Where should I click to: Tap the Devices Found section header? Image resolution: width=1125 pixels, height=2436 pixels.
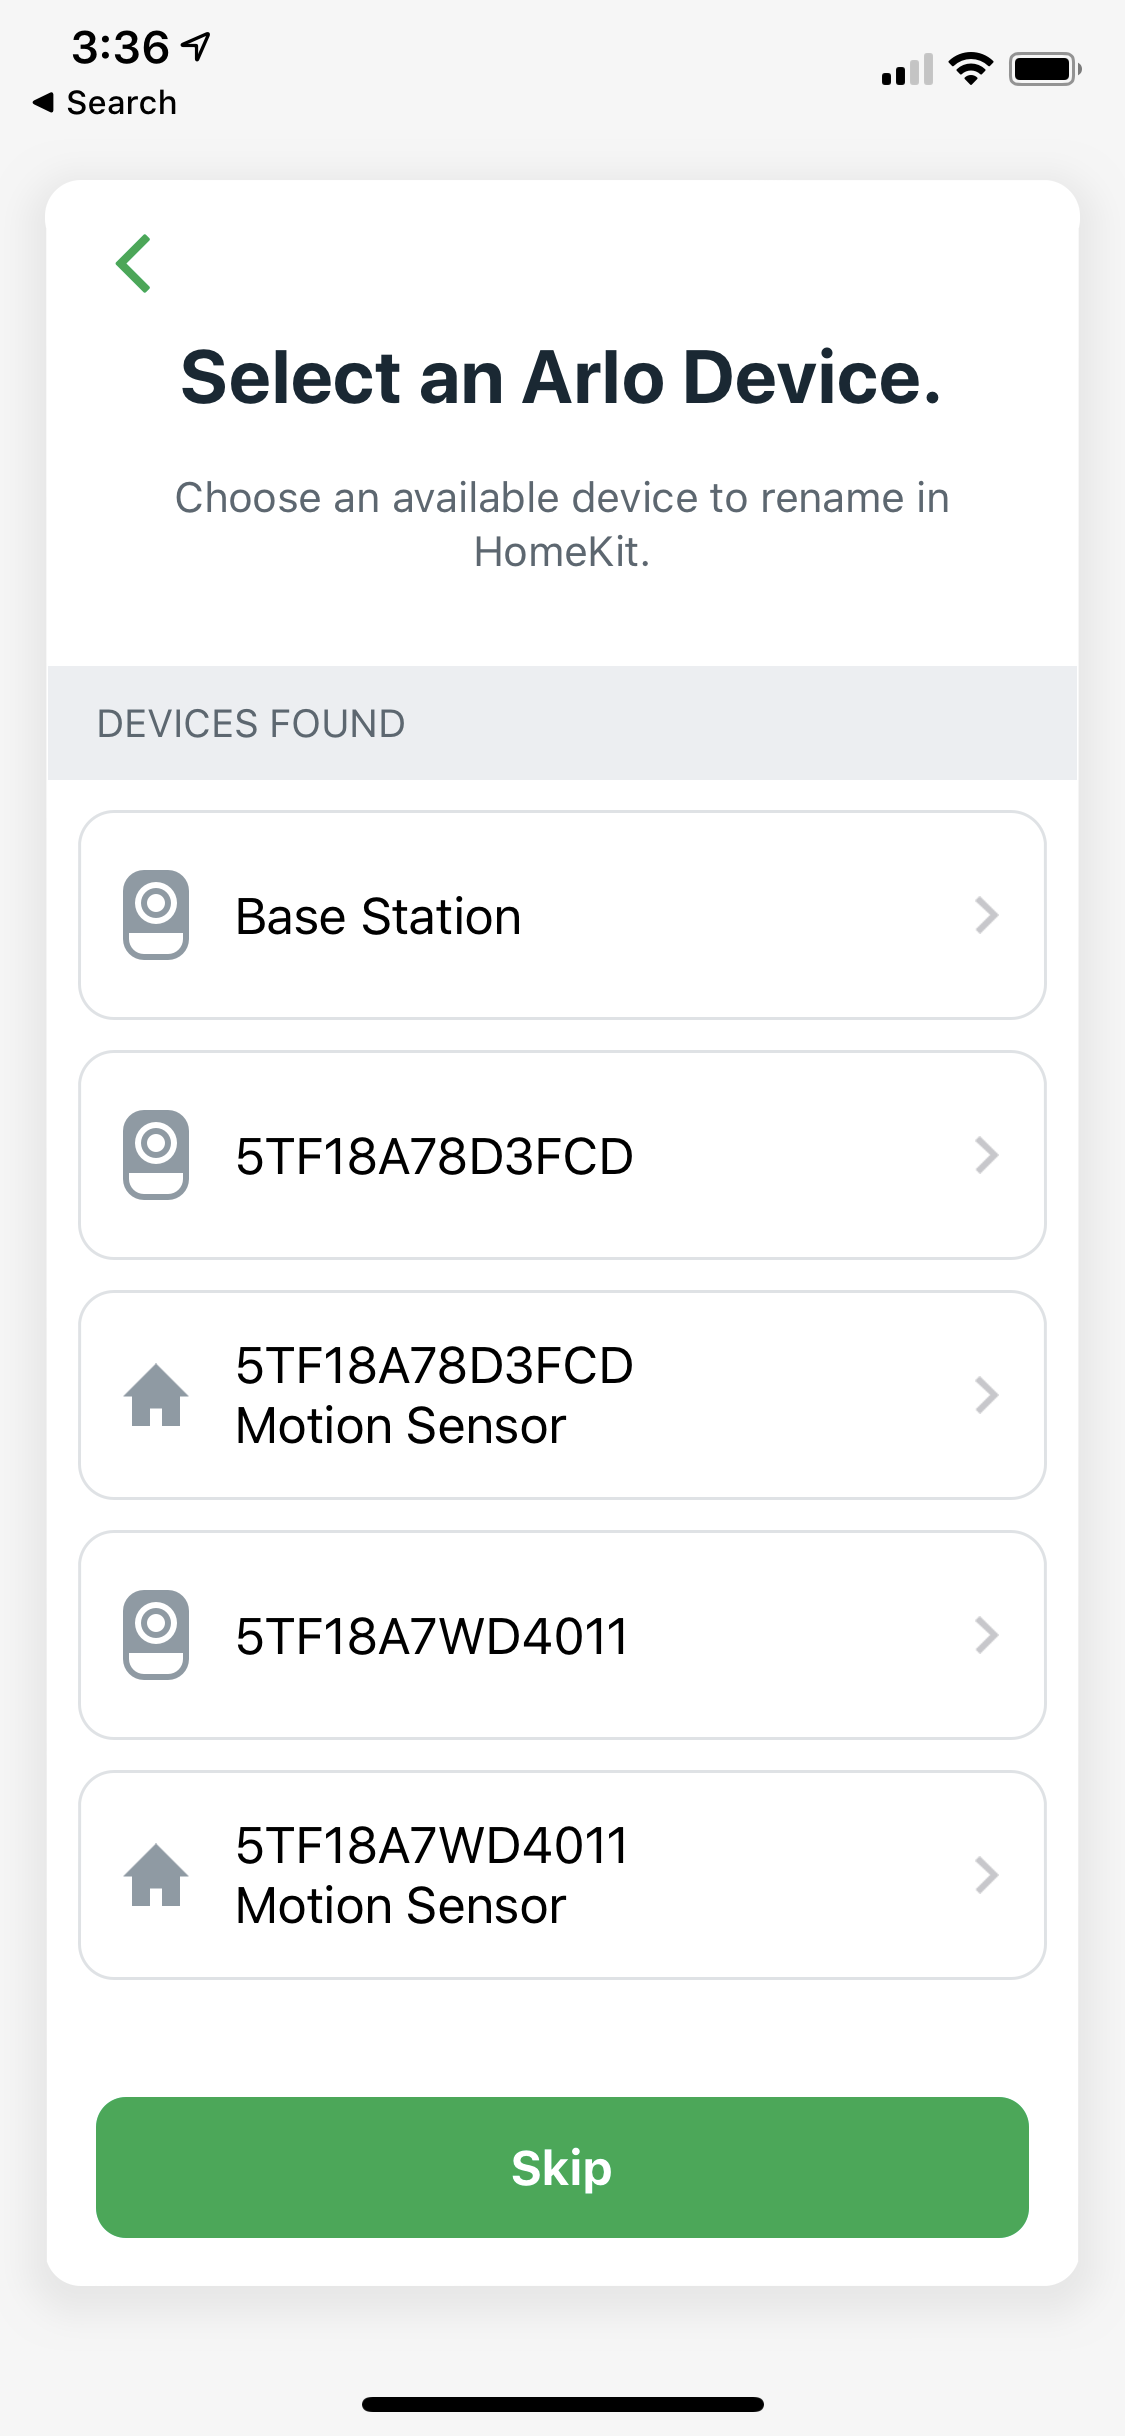coord(251,723)
